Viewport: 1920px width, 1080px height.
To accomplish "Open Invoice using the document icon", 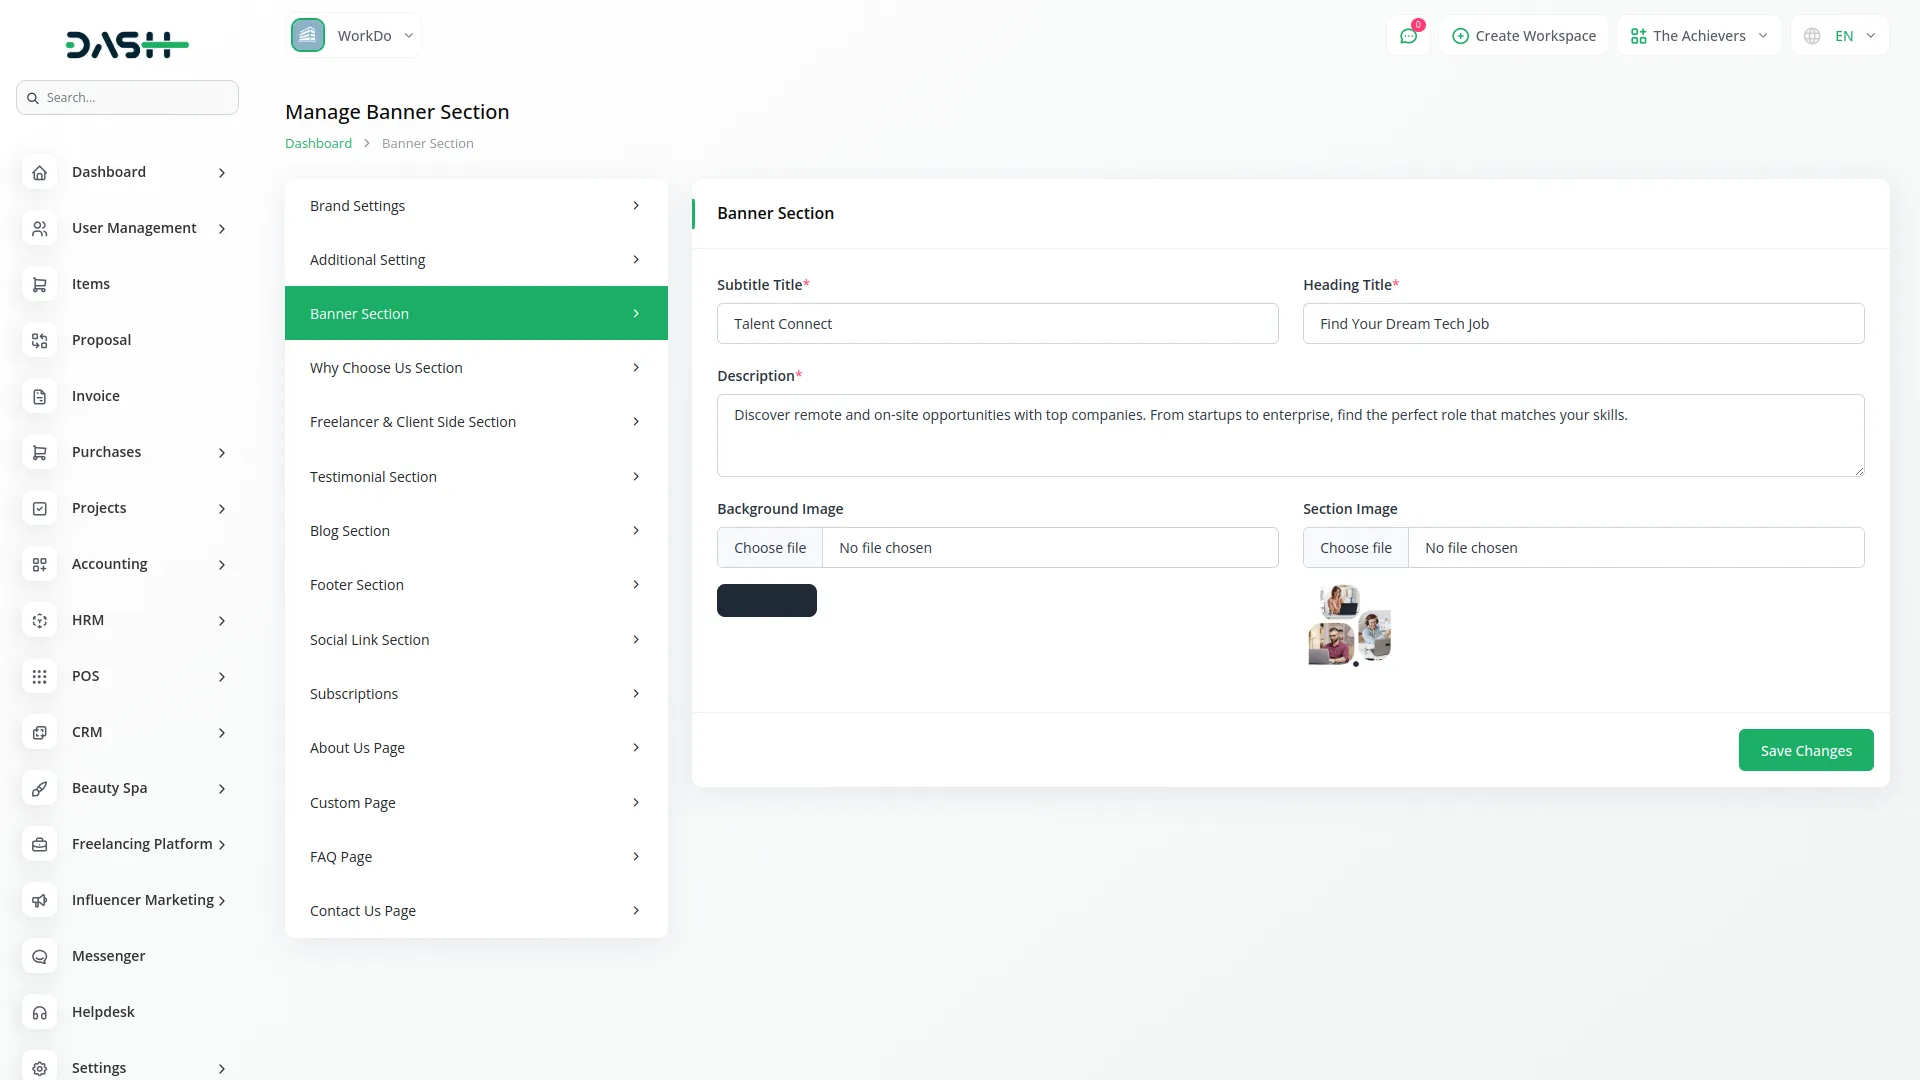I will click(39, 396).
